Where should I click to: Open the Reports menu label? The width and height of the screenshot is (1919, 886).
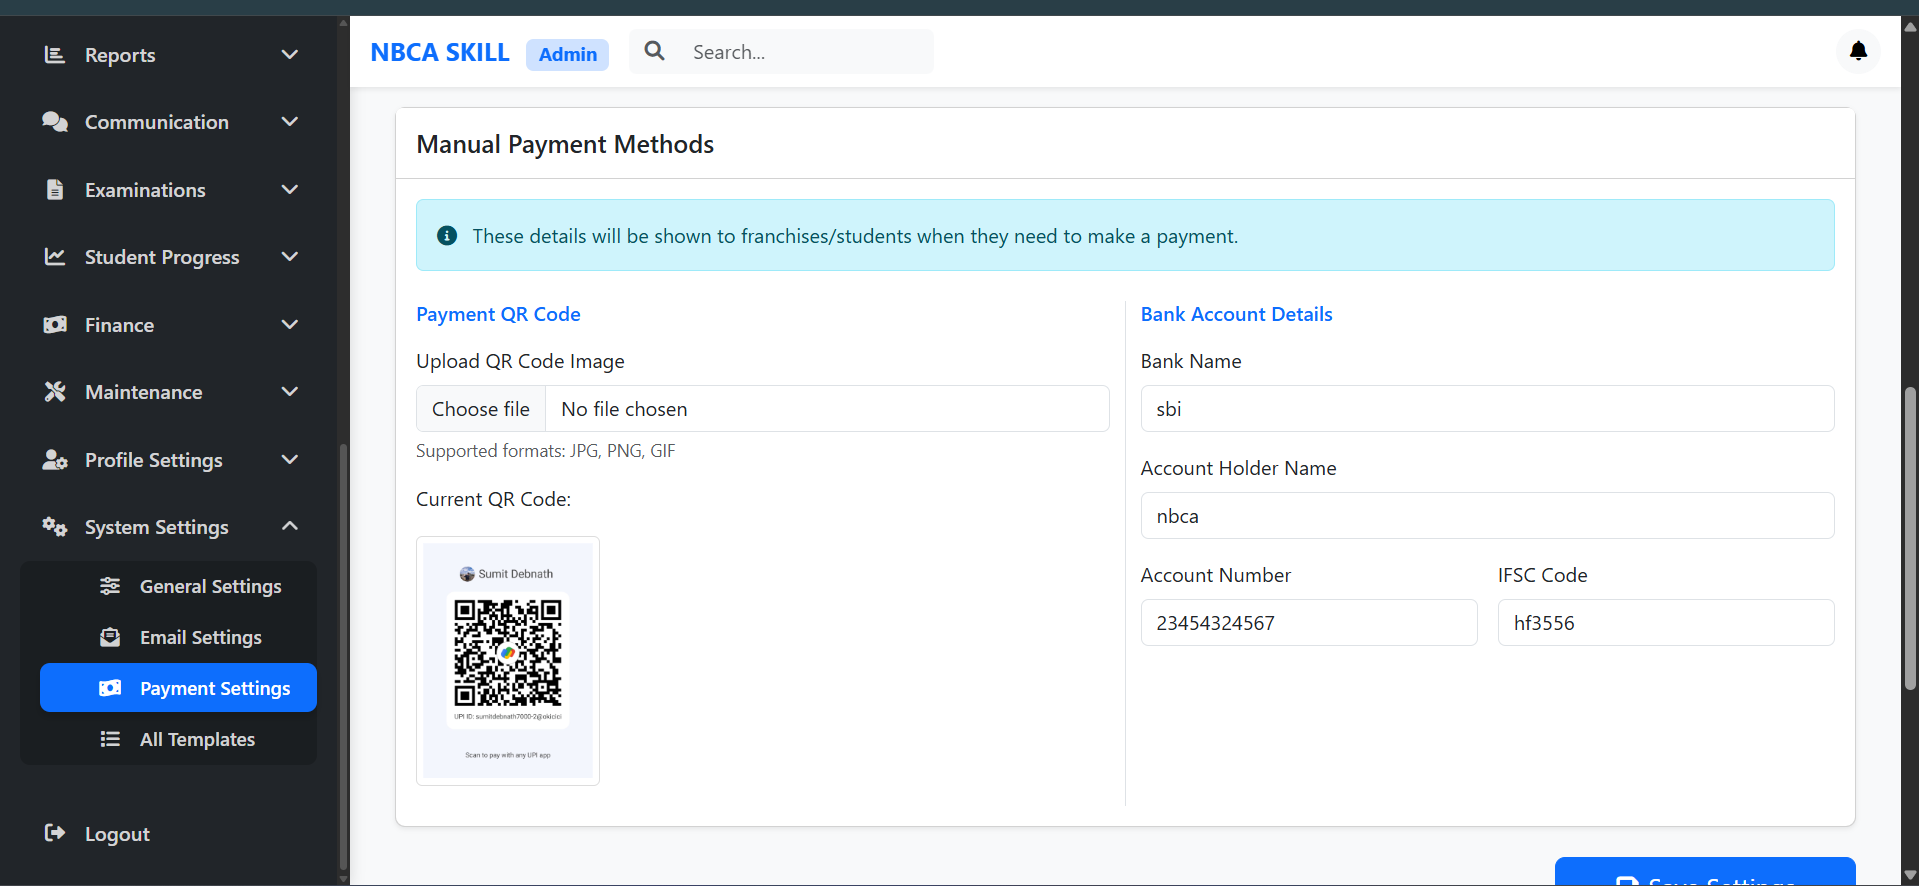[x=120, y=55]
